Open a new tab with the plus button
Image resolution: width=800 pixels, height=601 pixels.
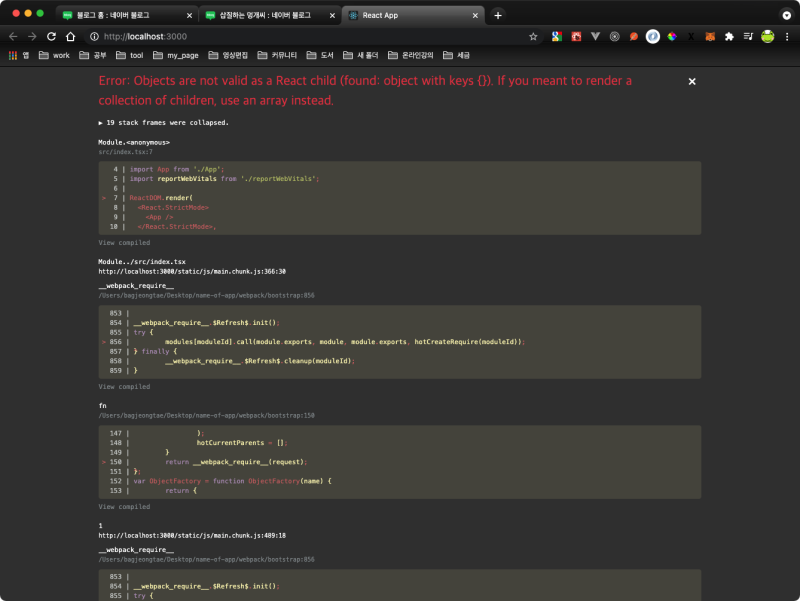pyautogui.click(x=498, y=15)
